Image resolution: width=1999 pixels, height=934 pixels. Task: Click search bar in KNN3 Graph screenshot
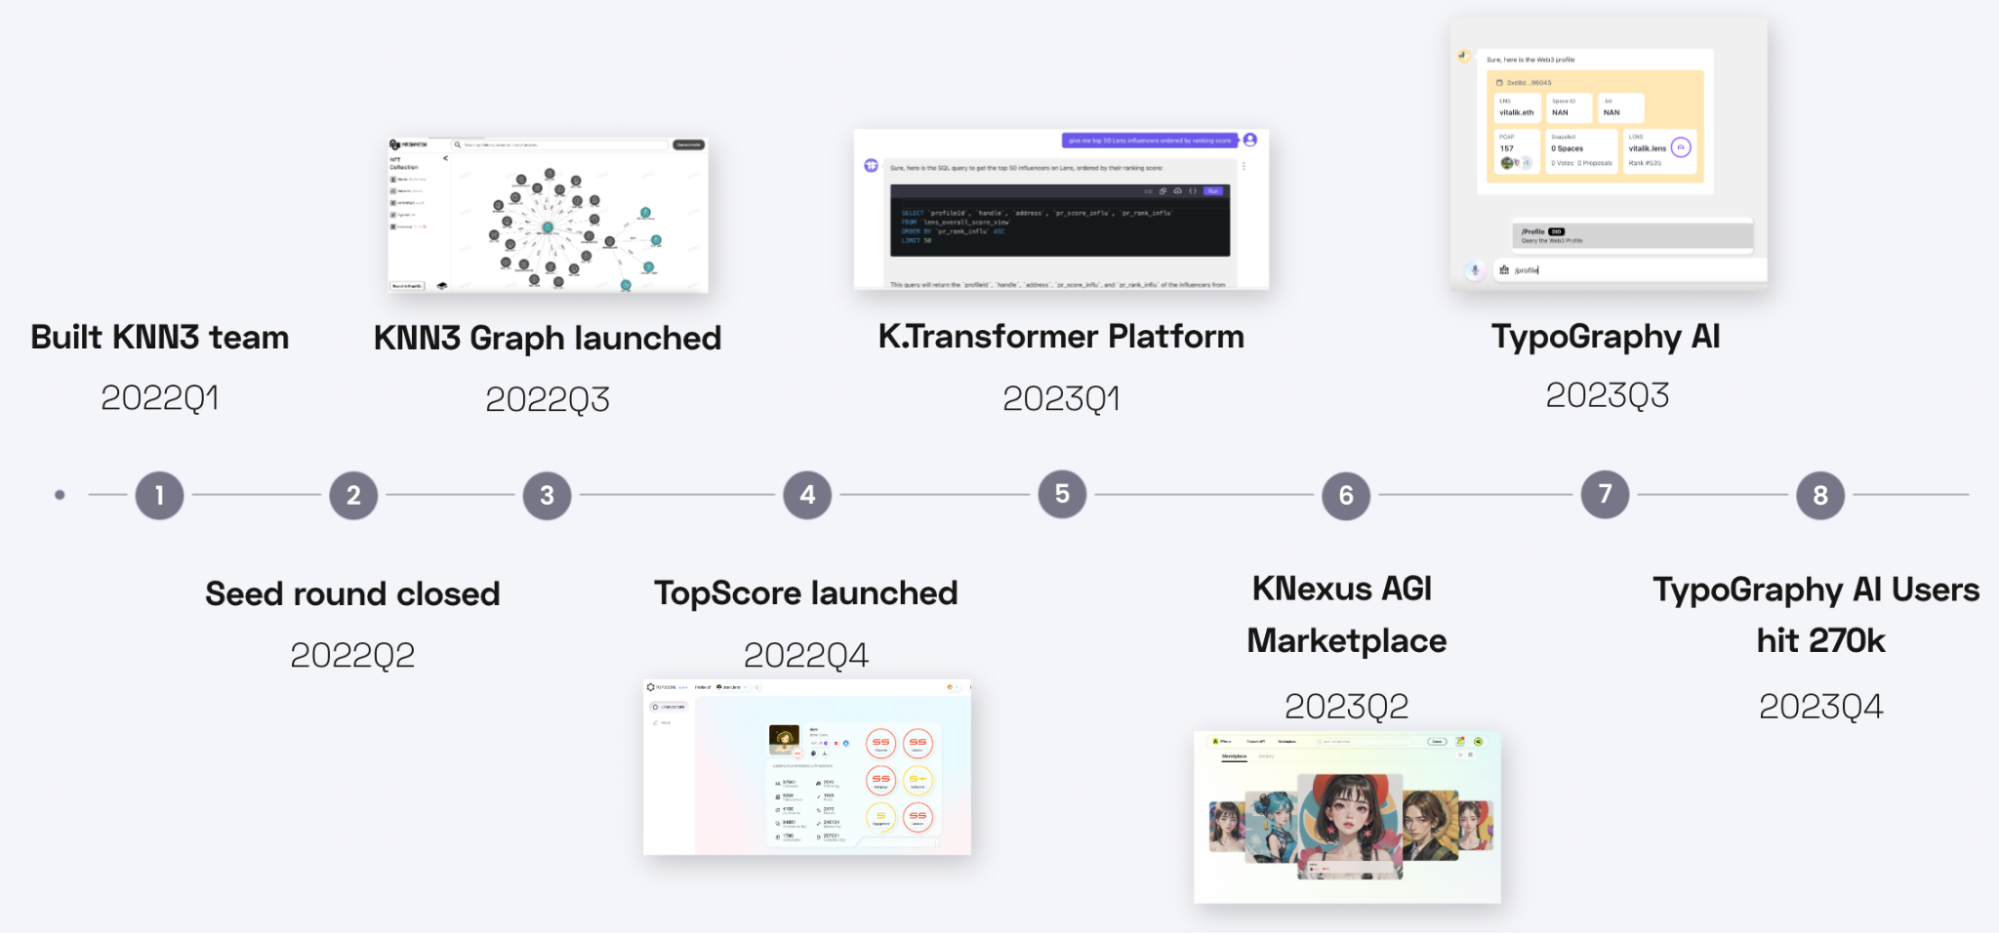[560, 145]
